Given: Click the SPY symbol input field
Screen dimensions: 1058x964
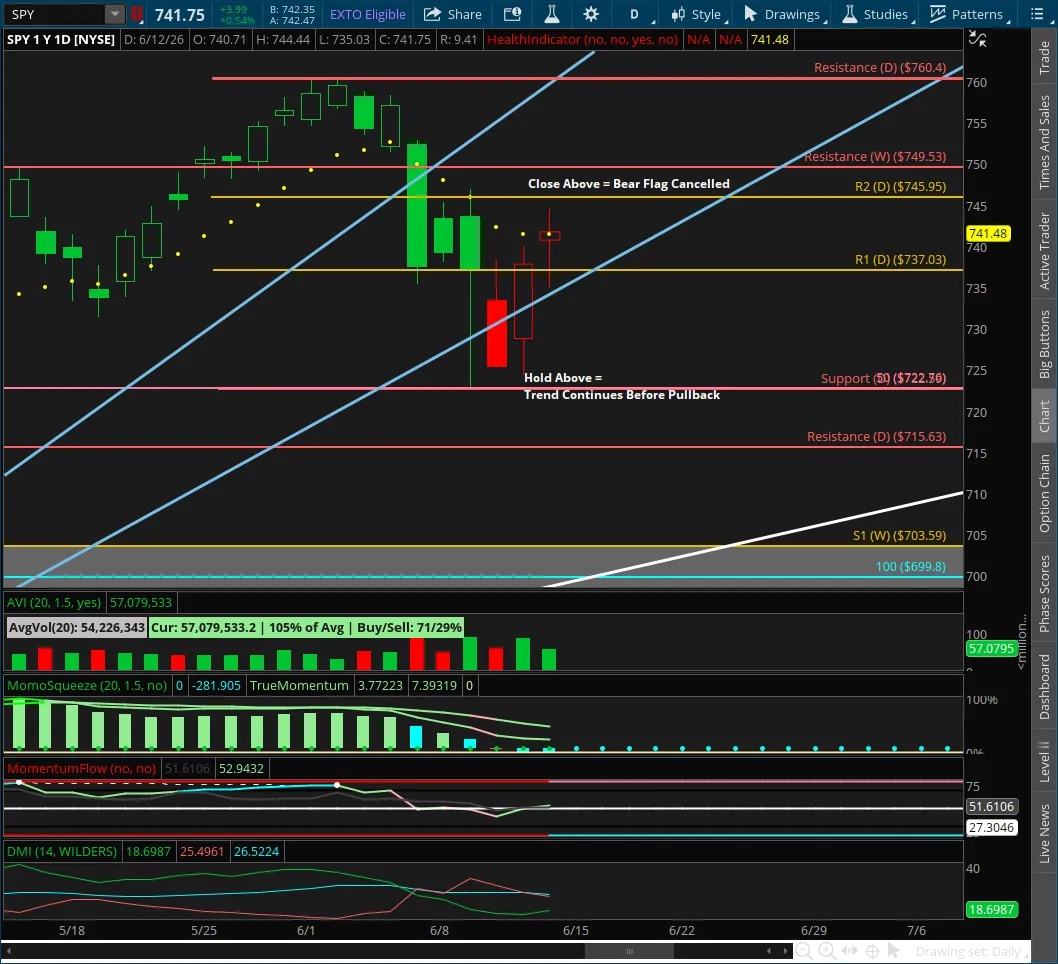Looking at the screenshot, I should pyautogui.click(x=55, y=13).
